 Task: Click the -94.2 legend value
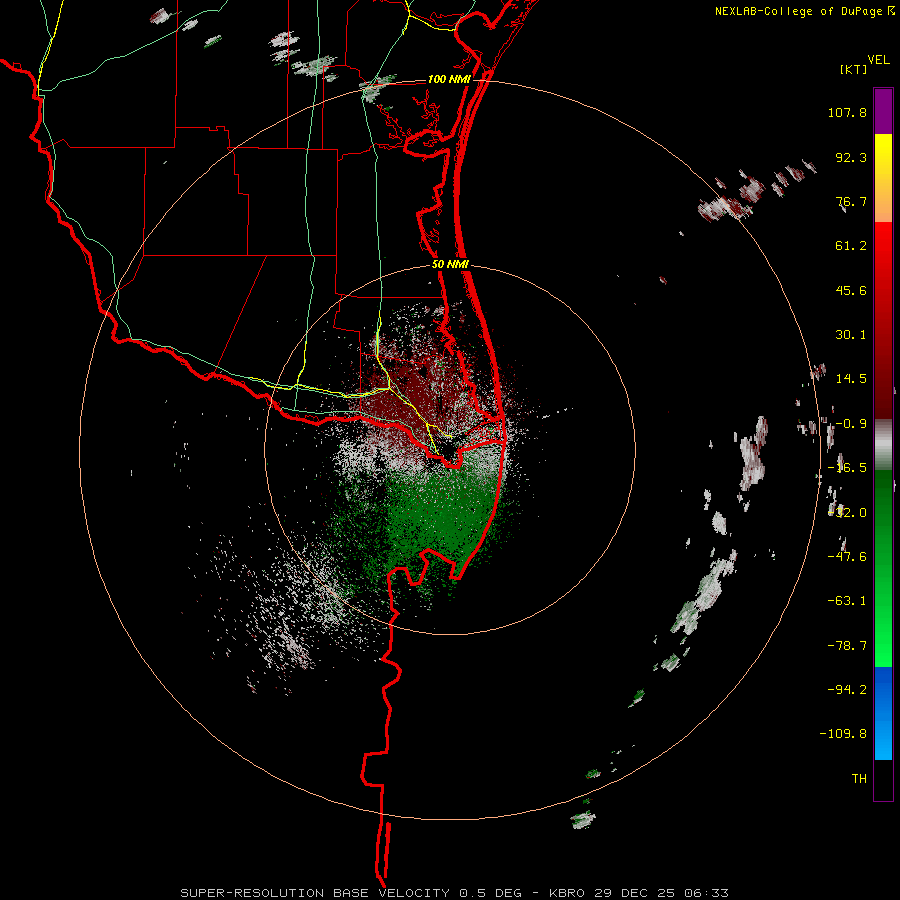tap(847, 689)
